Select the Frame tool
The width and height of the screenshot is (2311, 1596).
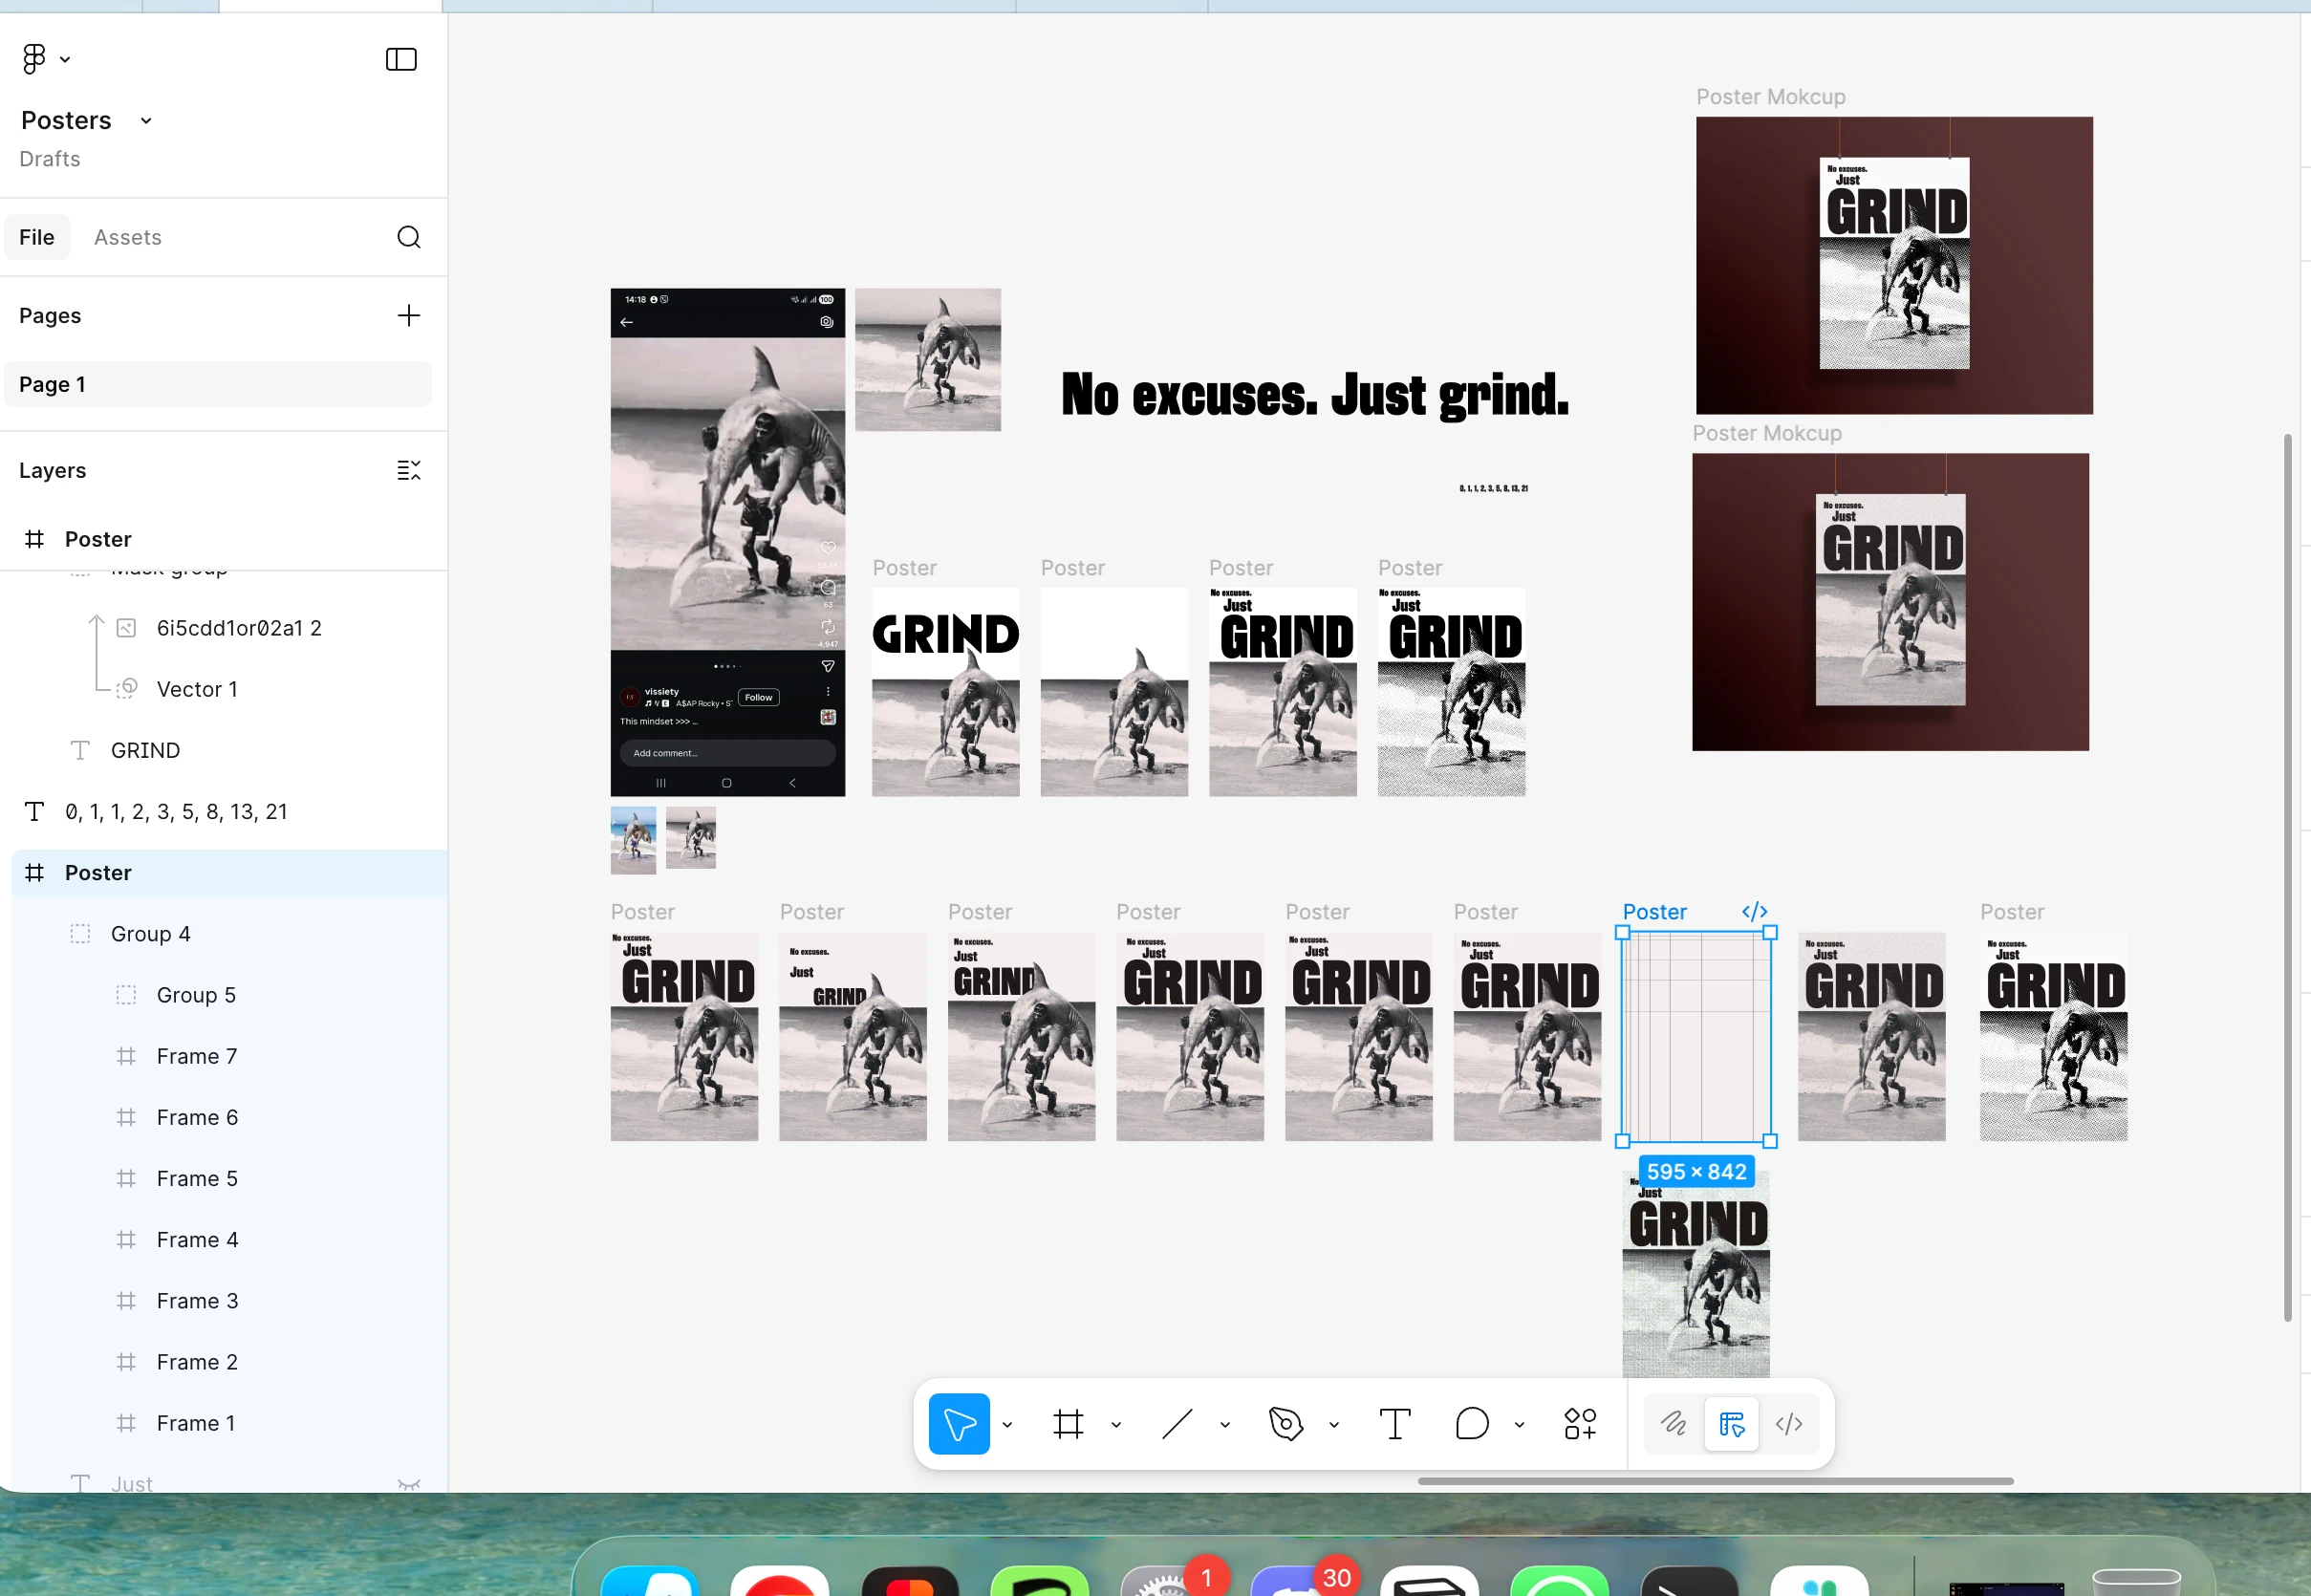click(x=1068, y=1423)
